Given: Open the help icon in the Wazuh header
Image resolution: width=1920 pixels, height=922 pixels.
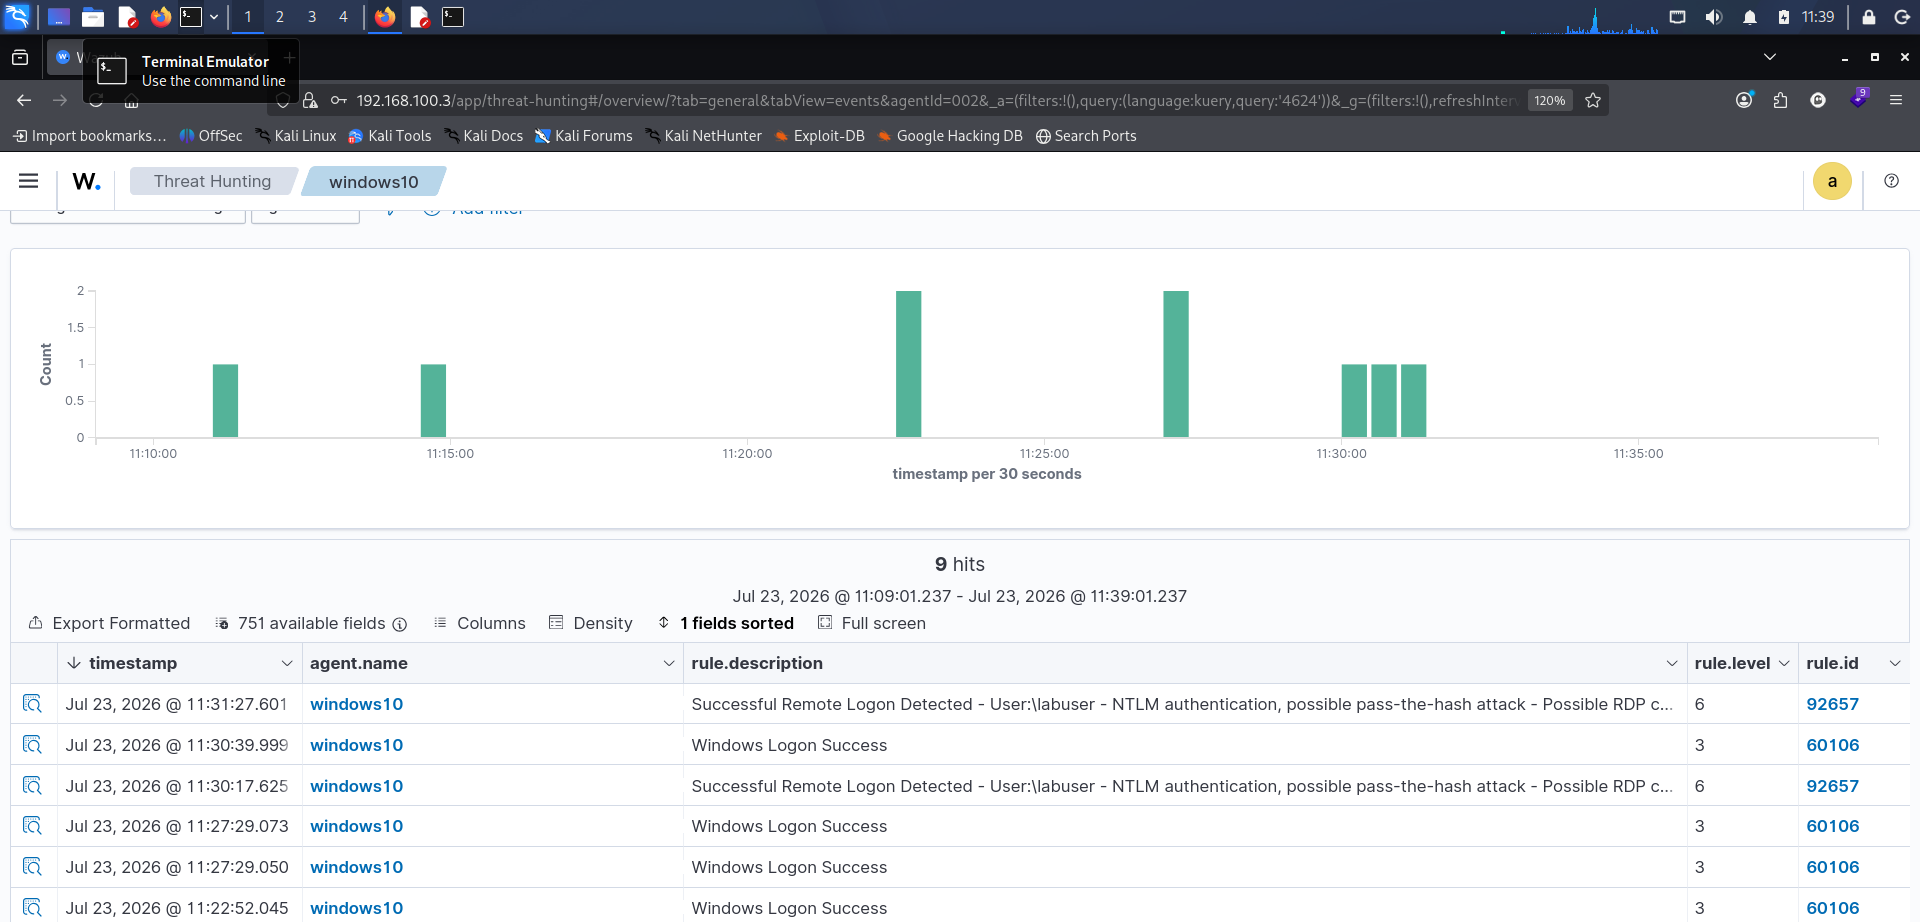Looking at the screenshot, I should pos(1891,181).
